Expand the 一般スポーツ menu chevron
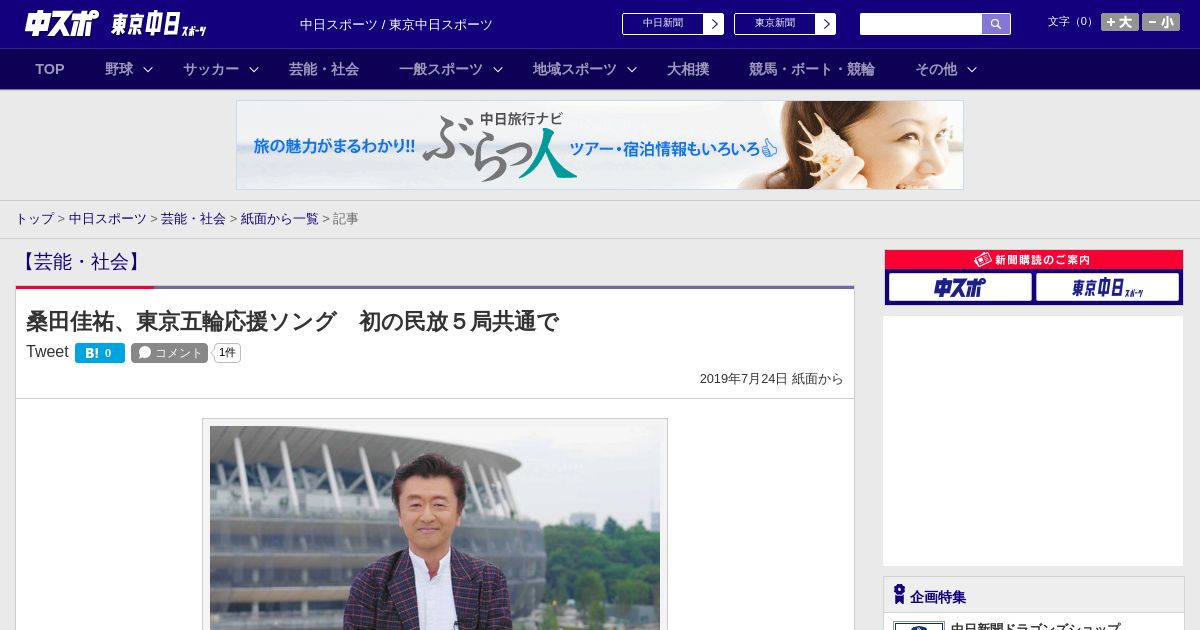The height and width of the screenshot is (630, 1200). 498,70
